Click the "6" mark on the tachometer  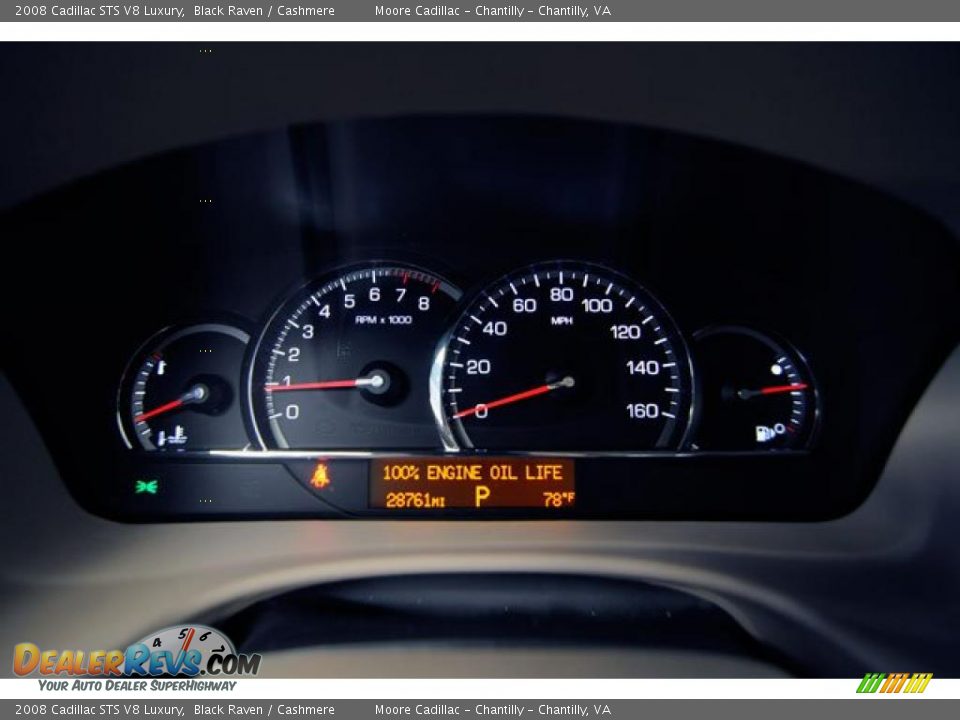pos(375,294)
